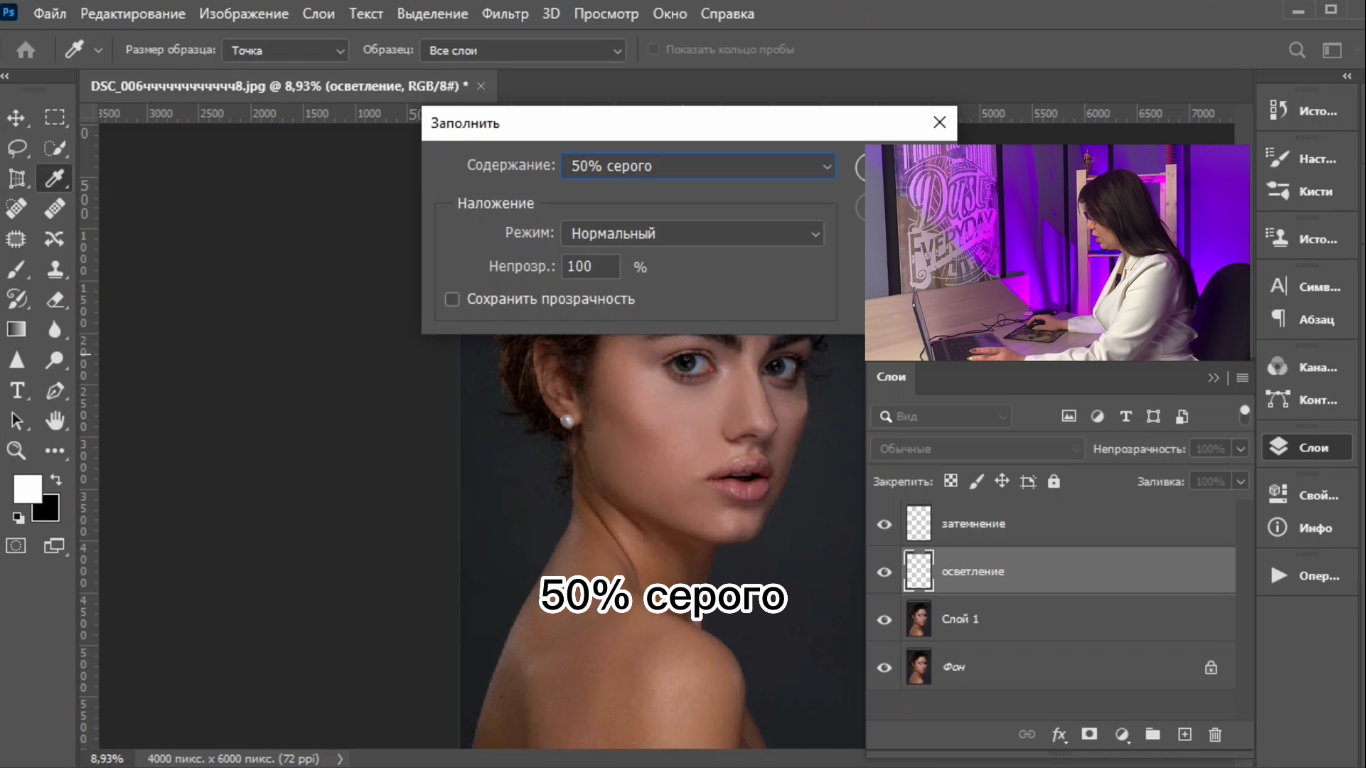
Task: Open the Файл menu
Action: [x=50, y=14]
